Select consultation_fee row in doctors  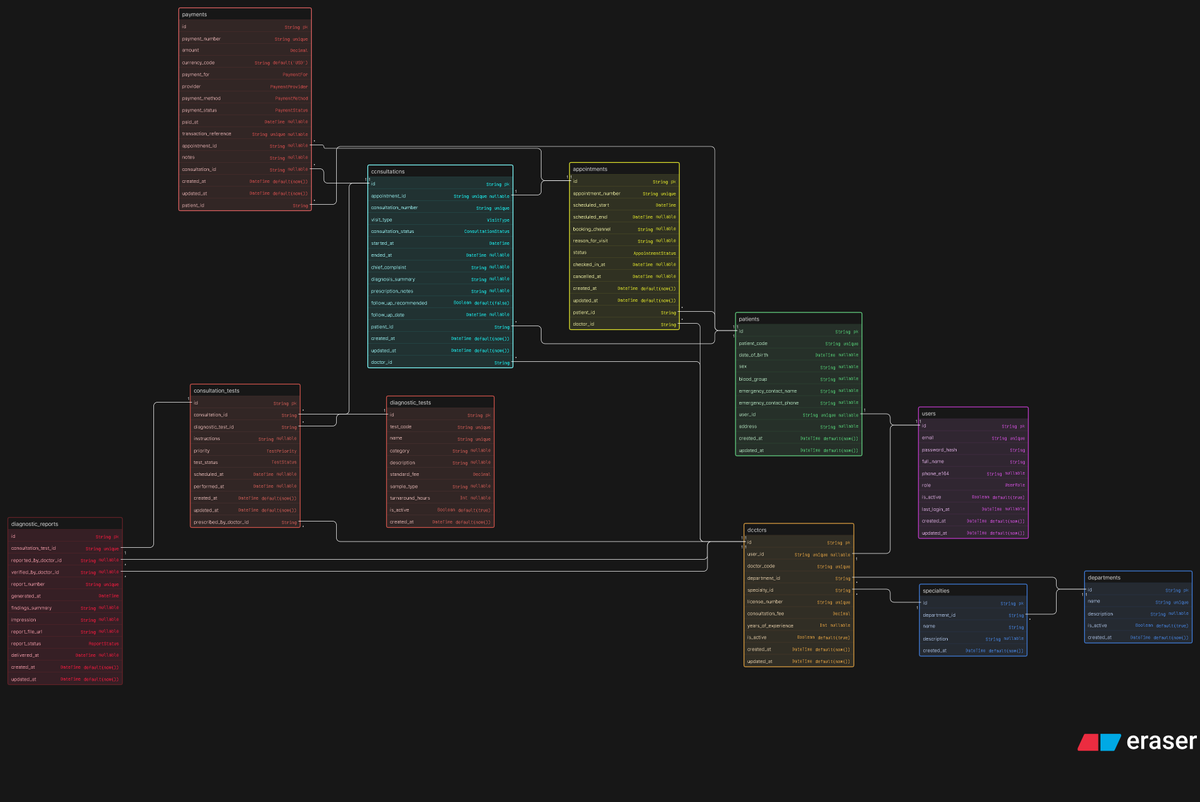(799, 614)
